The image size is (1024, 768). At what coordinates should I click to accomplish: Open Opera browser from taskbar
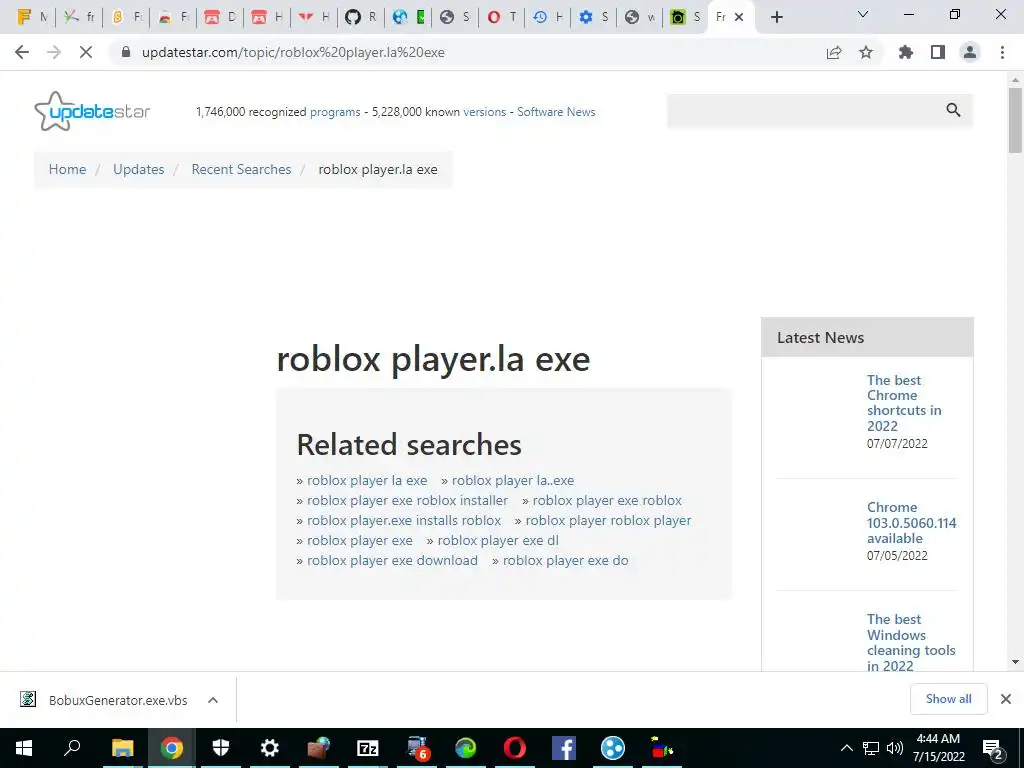515,748
